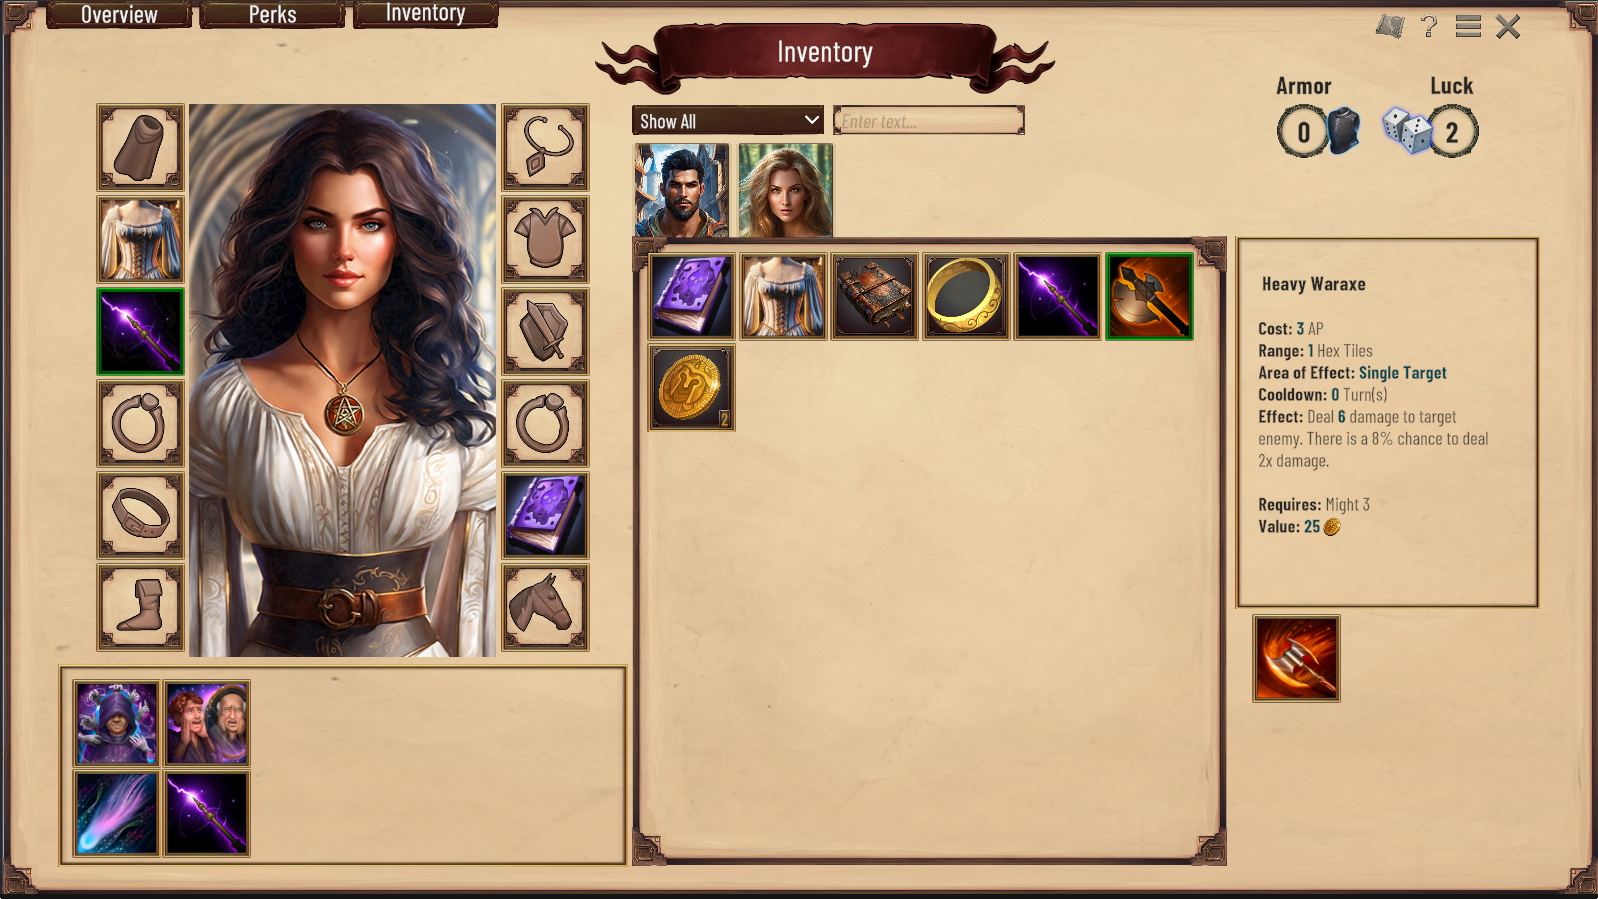Select the blonde female character portrait

pos(785,190)
